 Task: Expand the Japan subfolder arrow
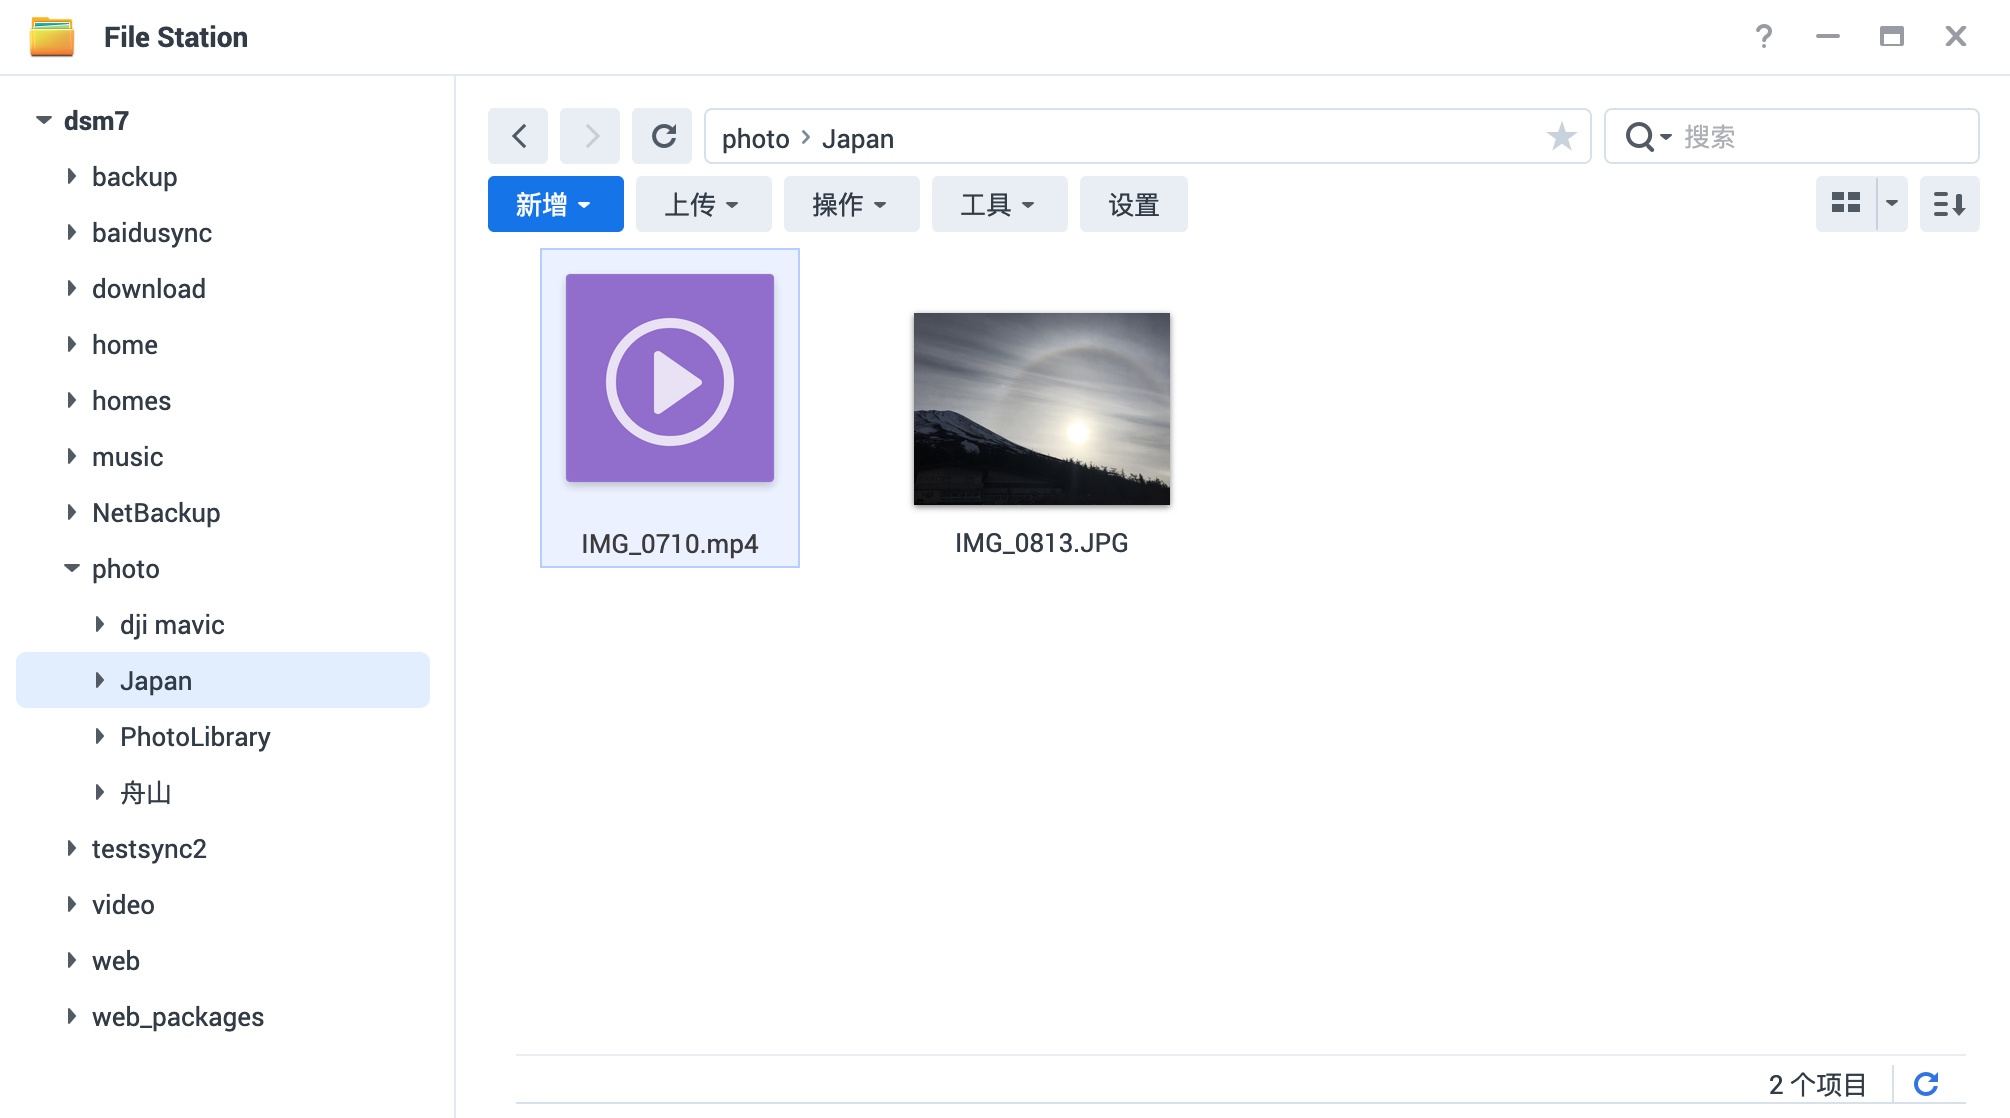coord(100,680)
